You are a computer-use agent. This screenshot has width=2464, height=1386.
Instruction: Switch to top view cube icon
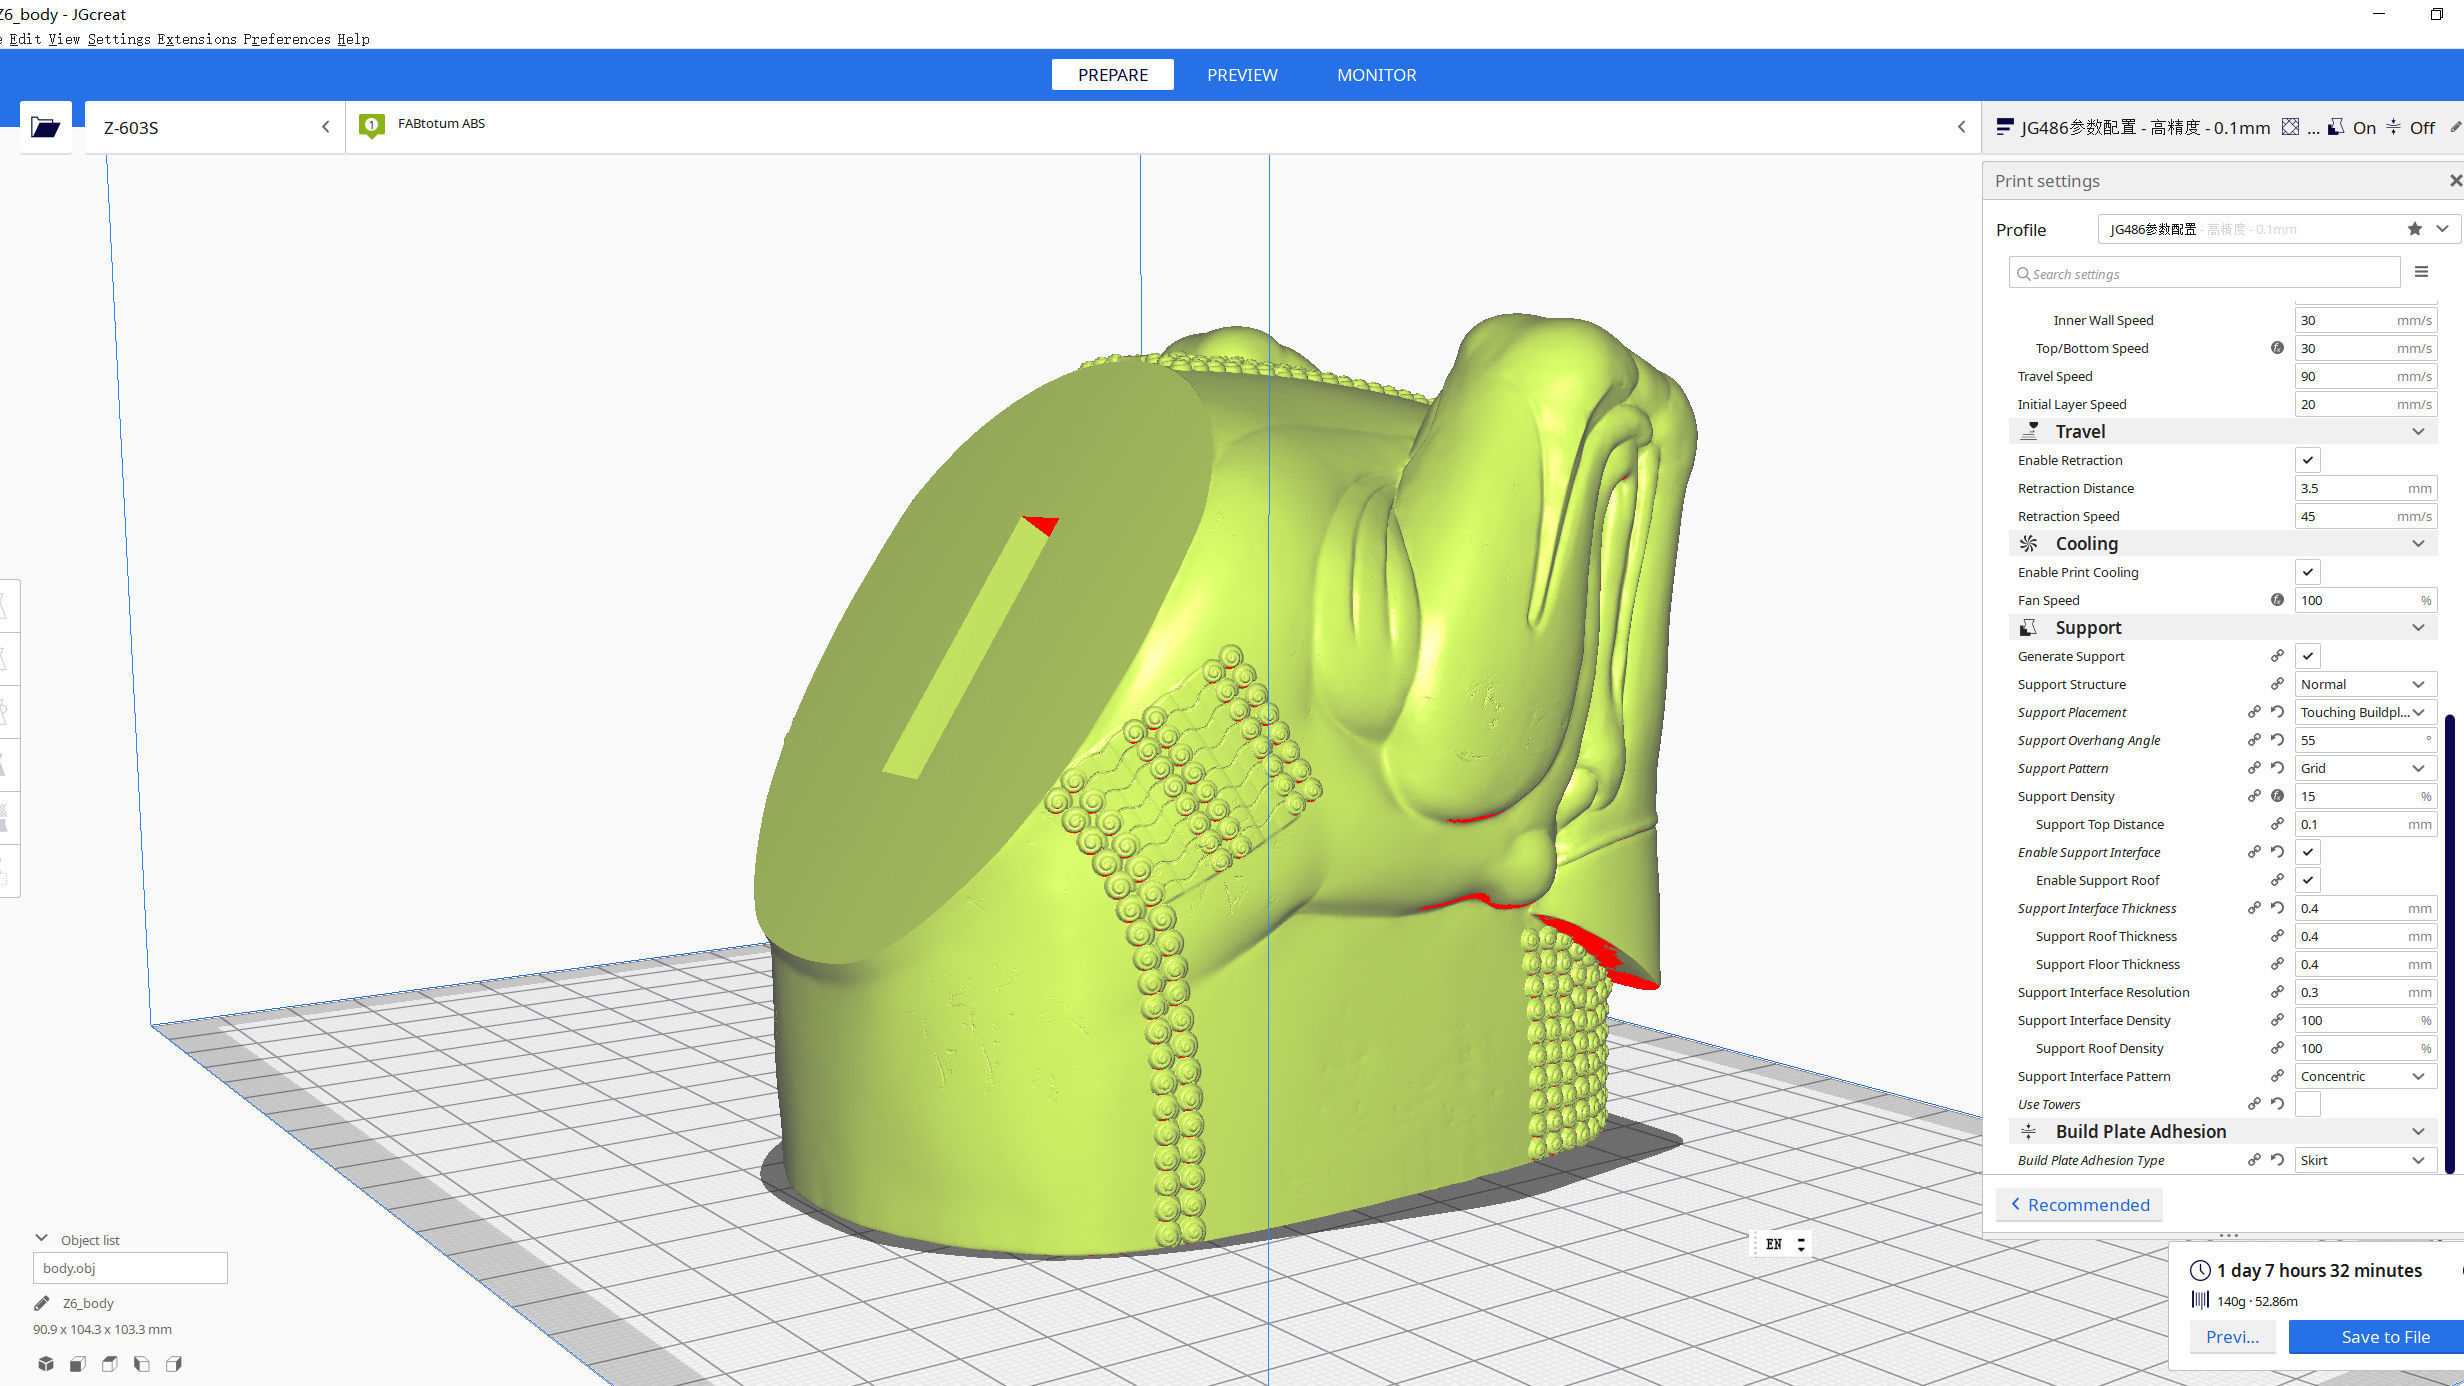pyautogui.click(x=110, y=1364)
